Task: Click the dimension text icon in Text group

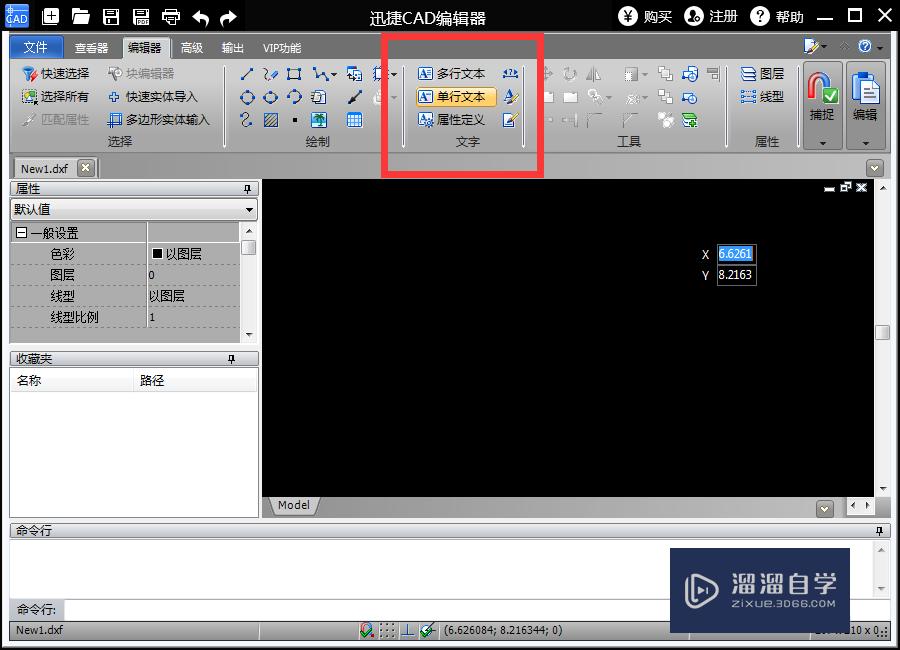Action: [x=510, y=73]
